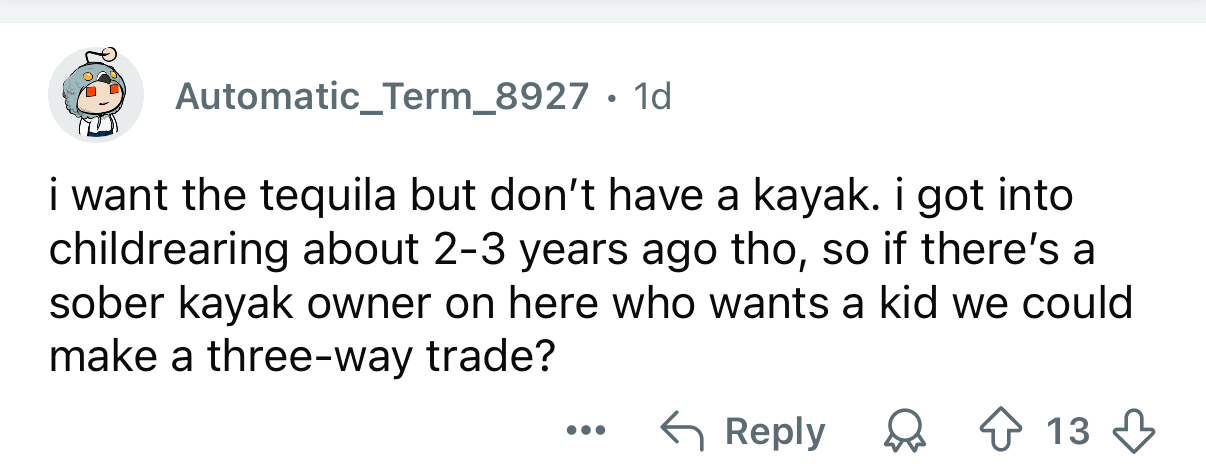The width and height of the screenshot is (1206, 473).
Task: Click the orange eyes on the avatar
Action: coord(97,92)
